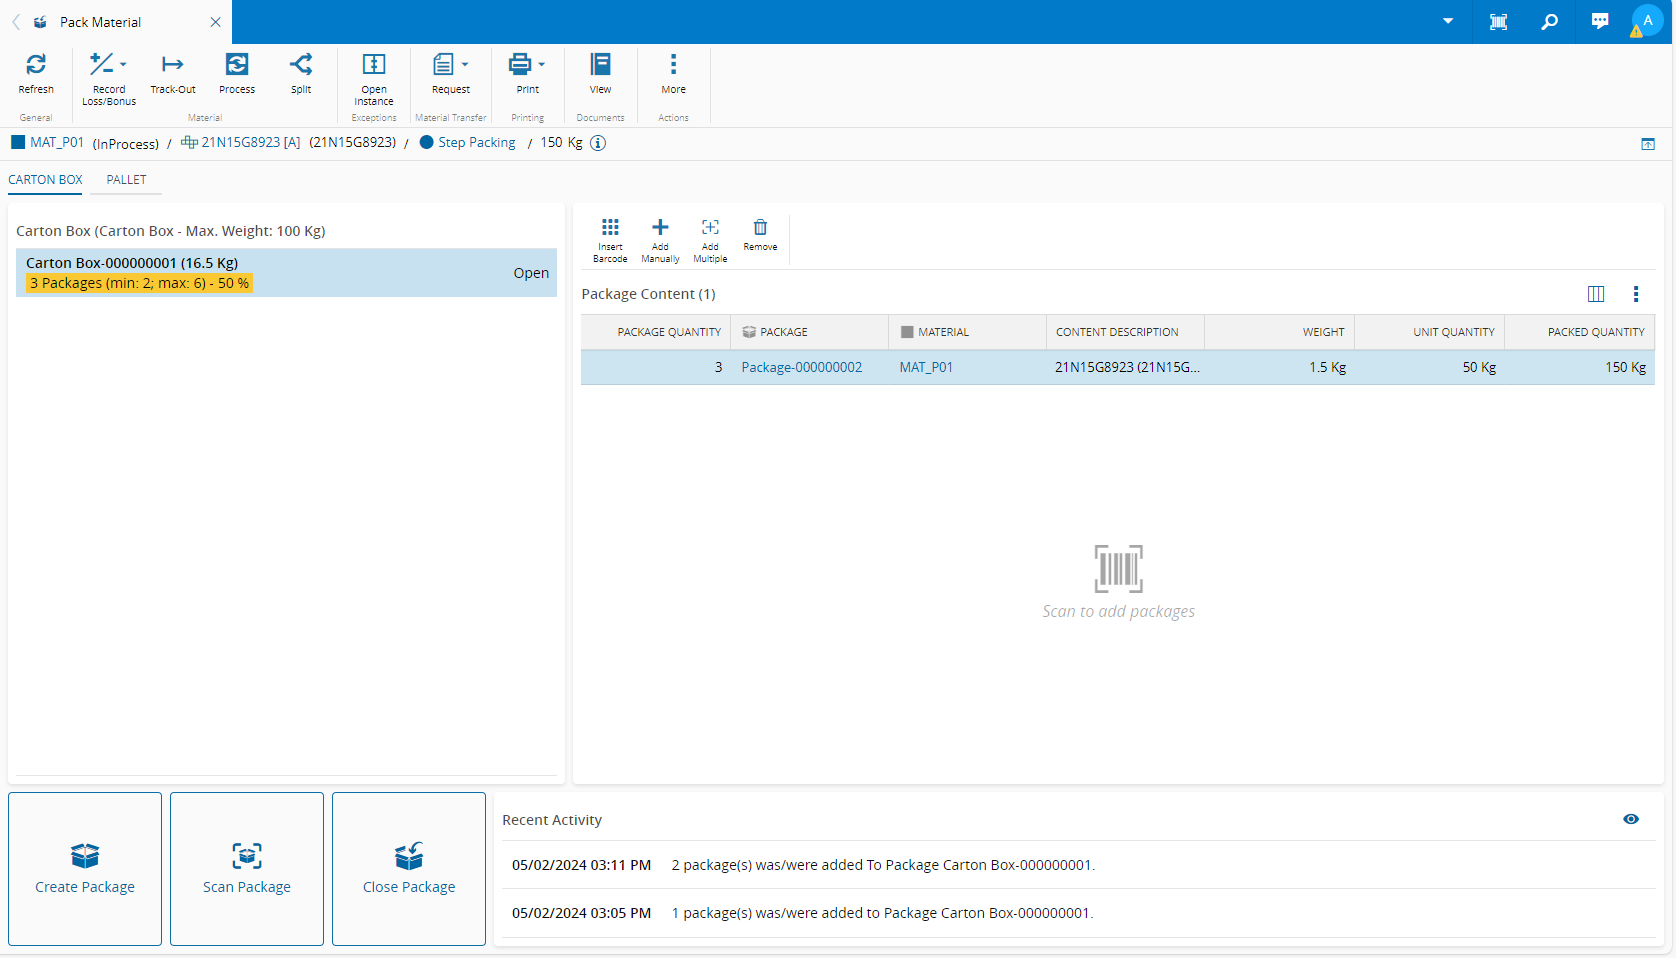Expand the Request dropdown arrow
The image size is (1676, 958).
point(465,65)
